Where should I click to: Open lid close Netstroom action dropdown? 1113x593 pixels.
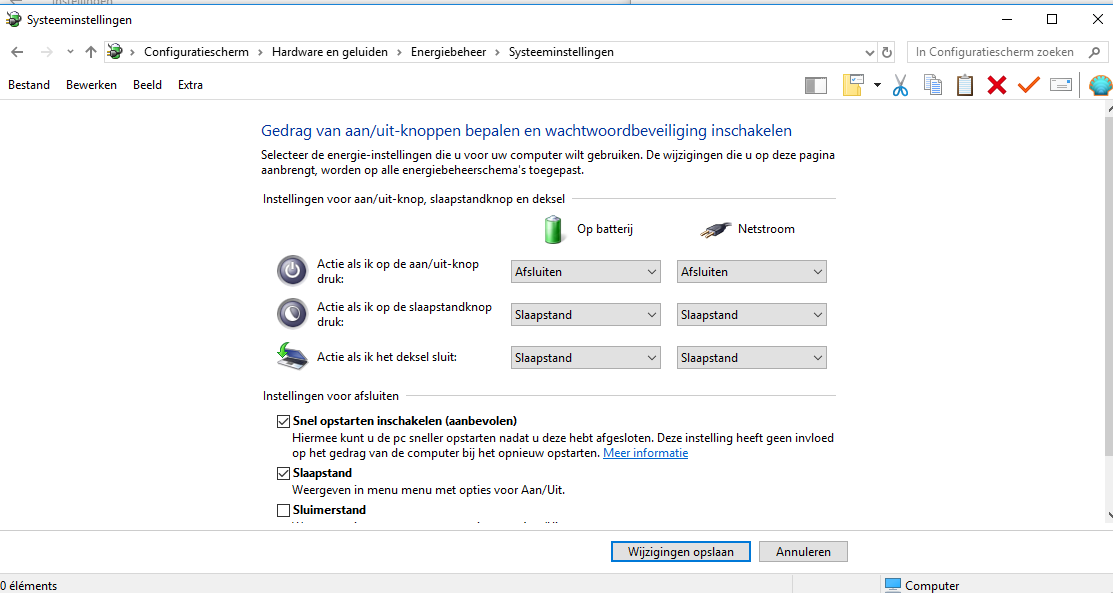pos(752,358)
